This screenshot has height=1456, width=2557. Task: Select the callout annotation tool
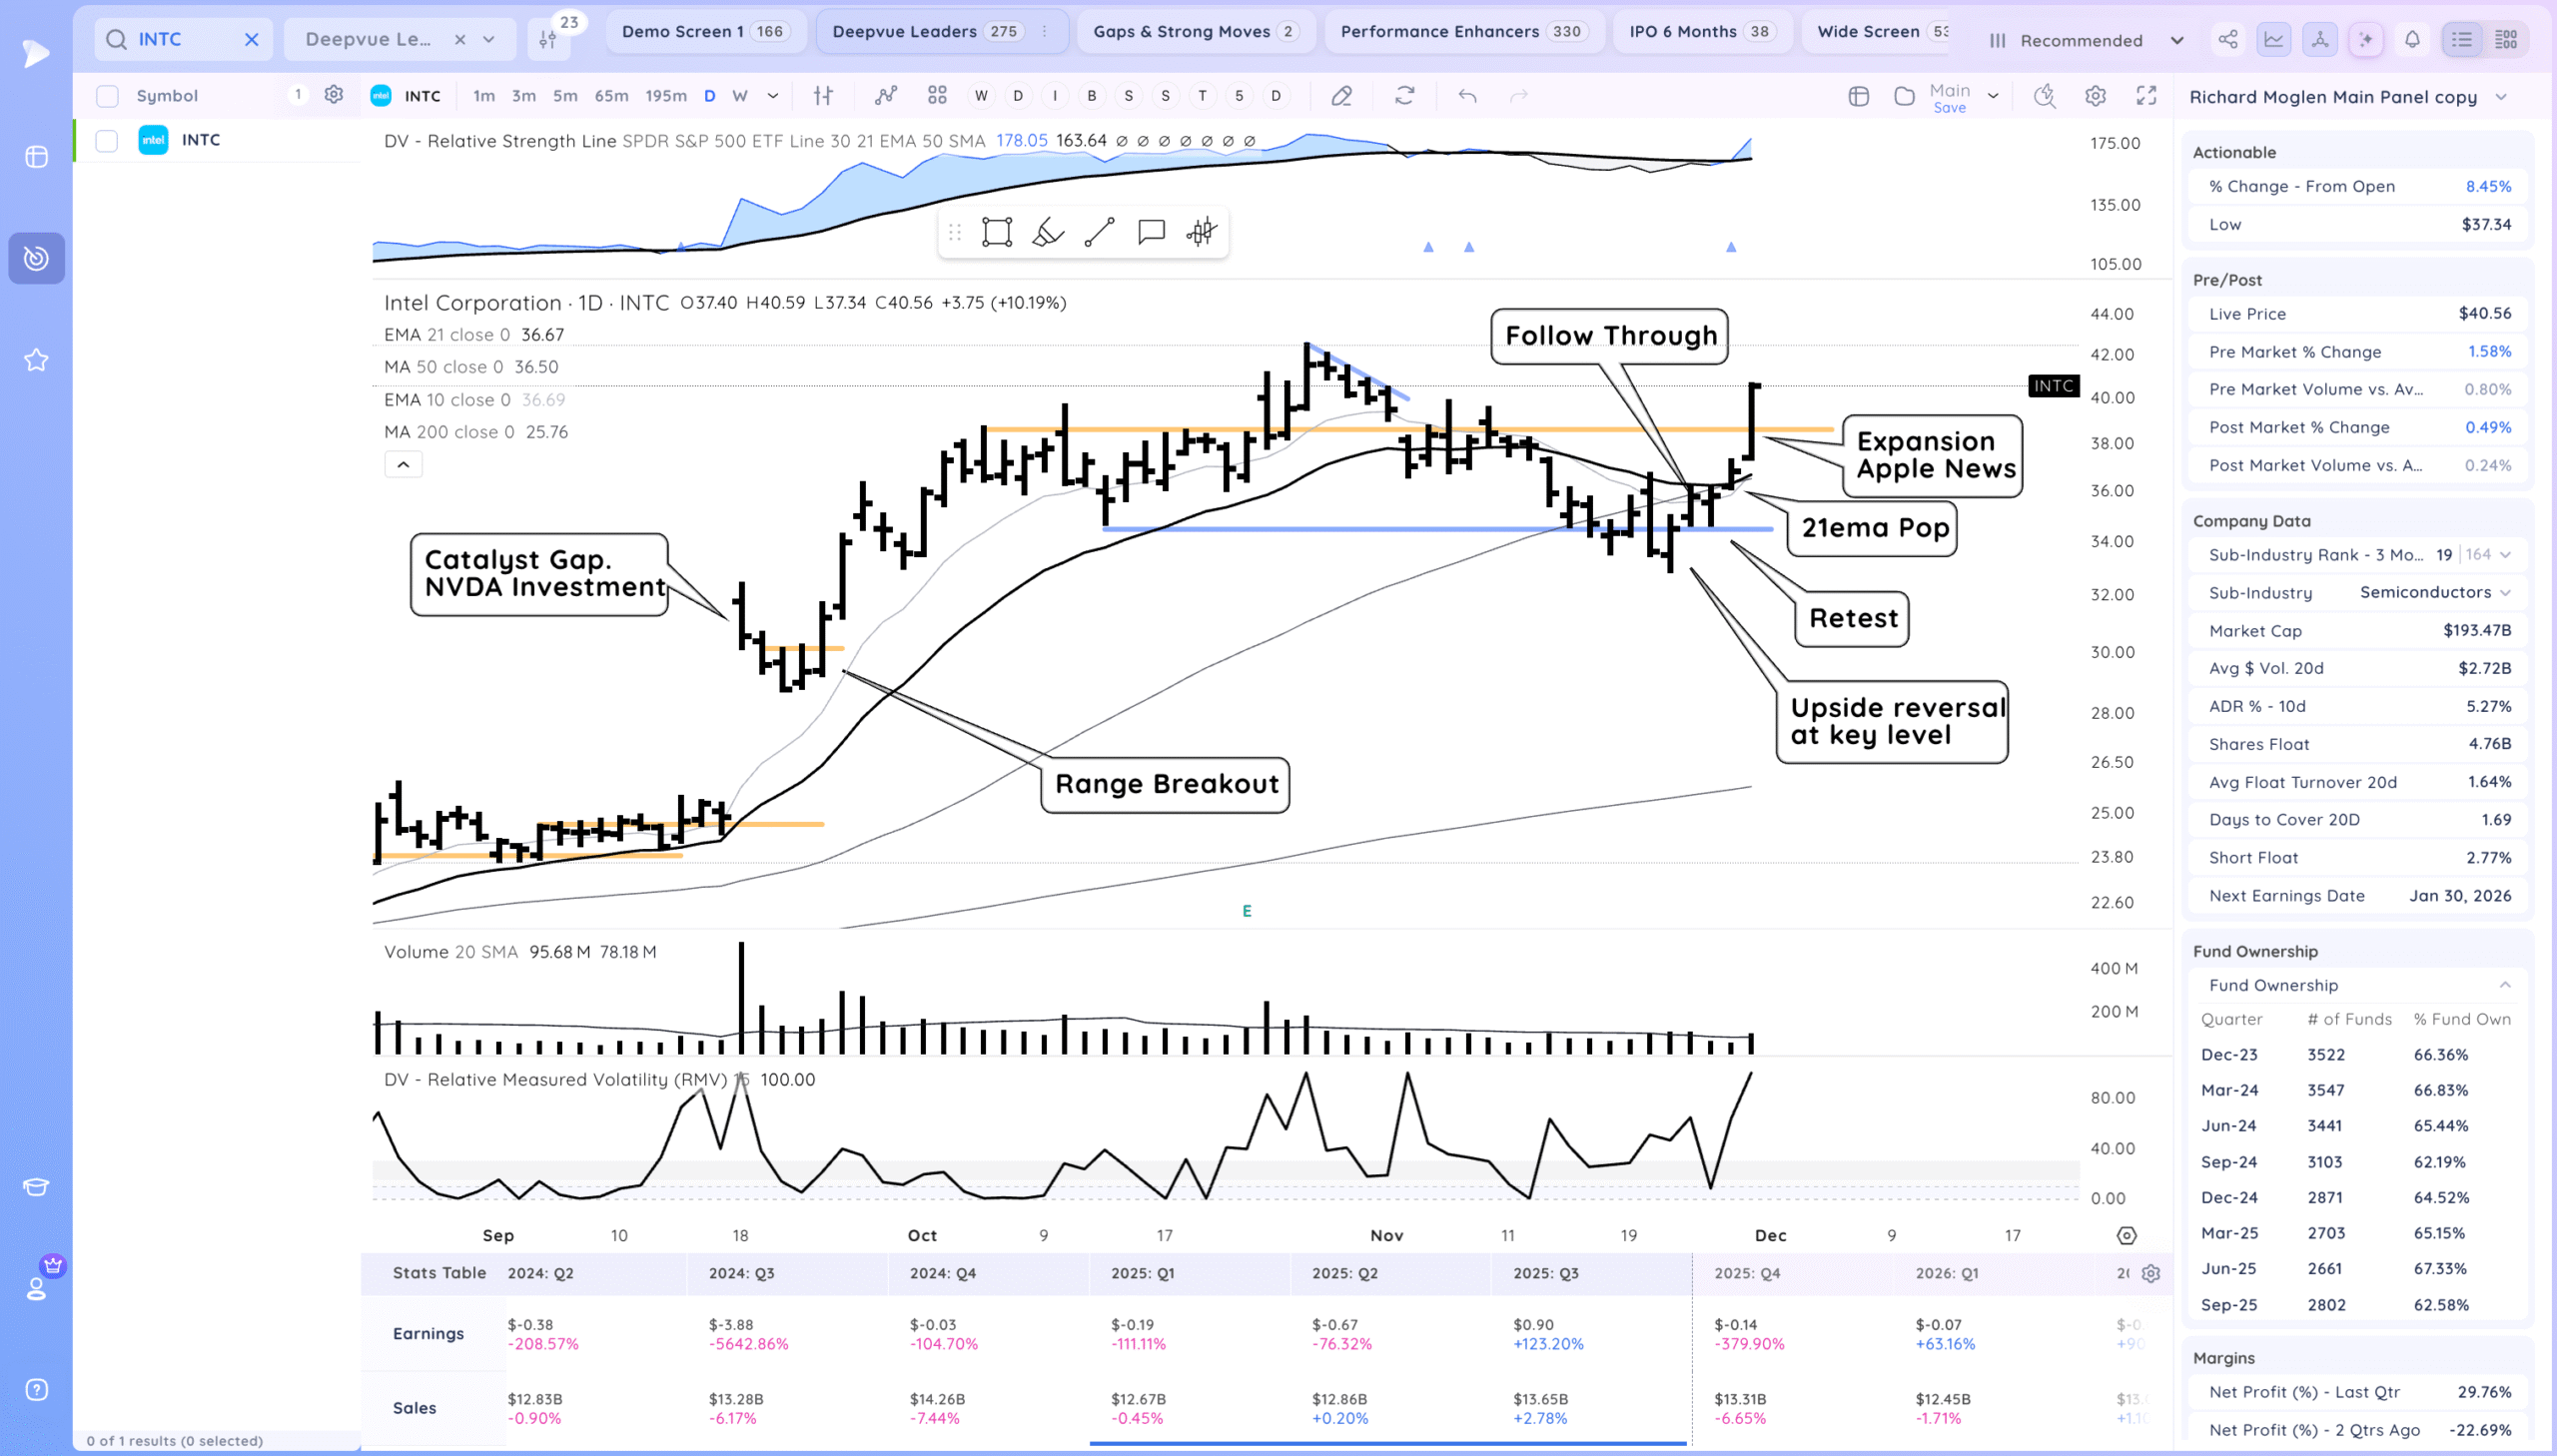1151,232
